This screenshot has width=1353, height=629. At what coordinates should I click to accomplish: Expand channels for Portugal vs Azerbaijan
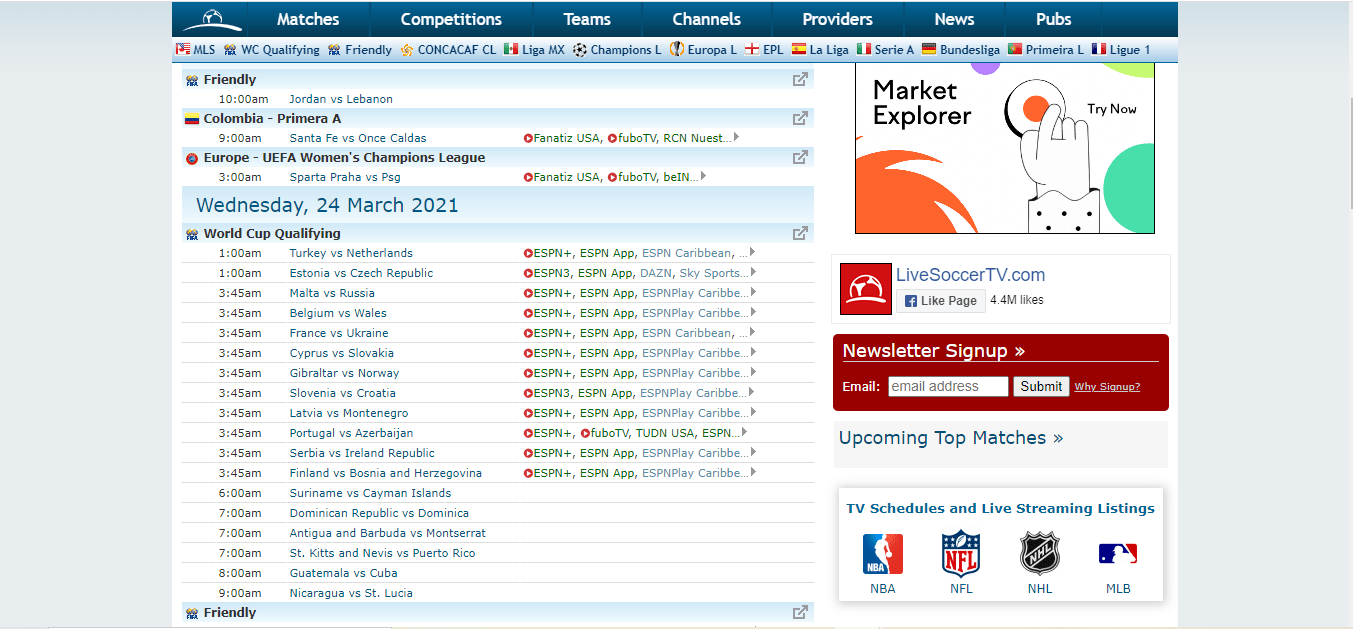click(x=744, y=432)
